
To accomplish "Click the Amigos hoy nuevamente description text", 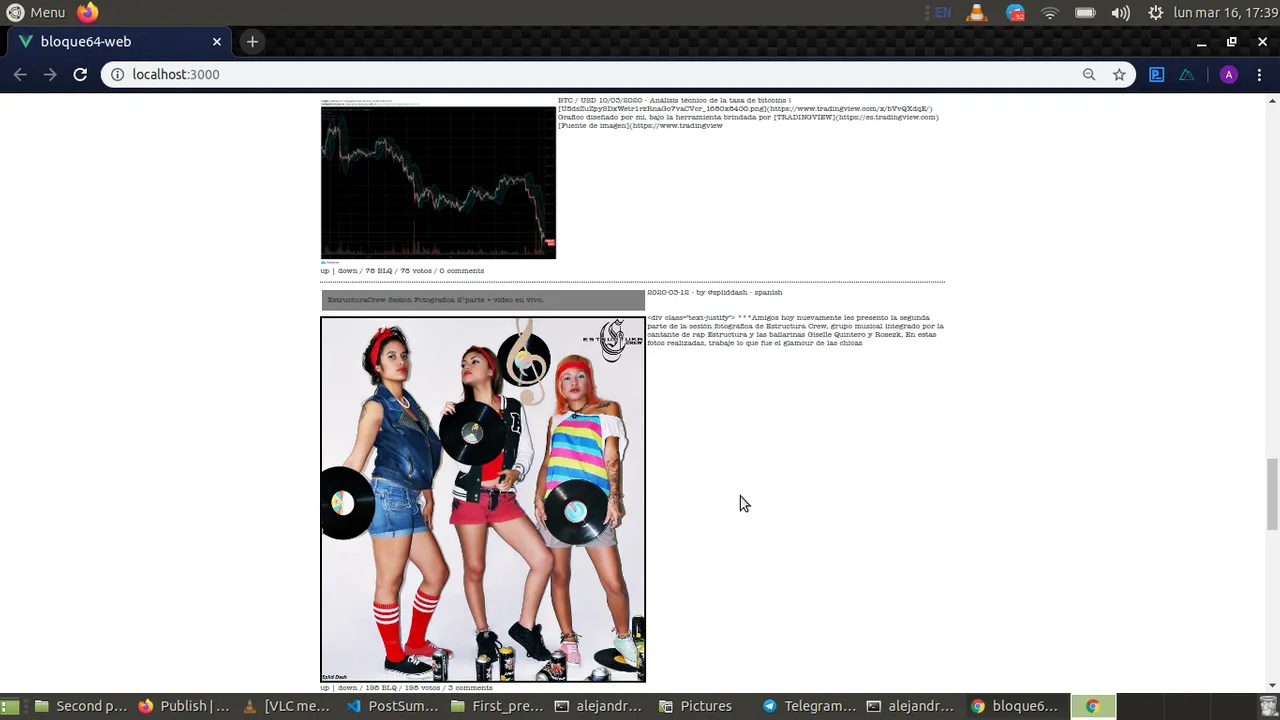I will tap(795, 330).
